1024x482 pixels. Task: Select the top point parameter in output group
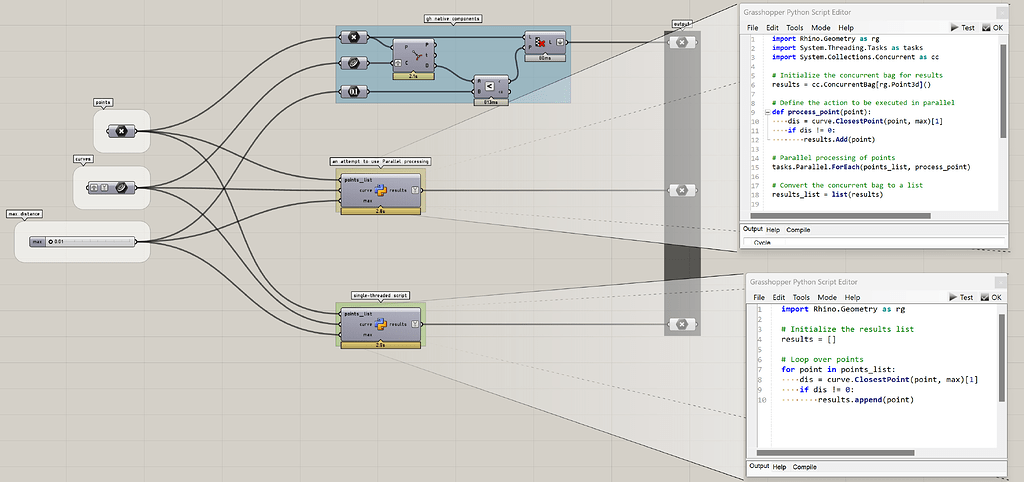pyautogui.click(x=682, y=42)
